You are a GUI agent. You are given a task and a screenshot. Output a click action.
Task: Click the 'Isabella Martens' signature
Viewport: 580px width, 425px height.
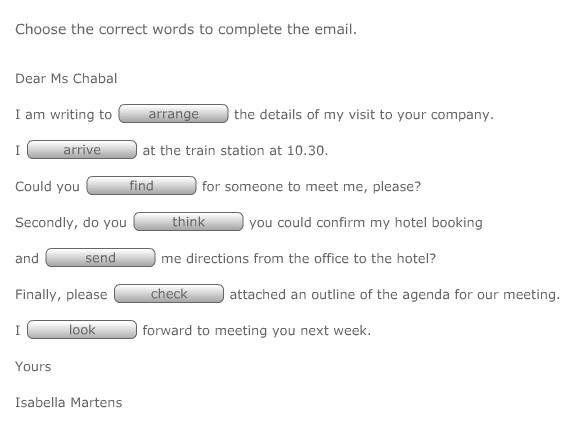[68, 402]
